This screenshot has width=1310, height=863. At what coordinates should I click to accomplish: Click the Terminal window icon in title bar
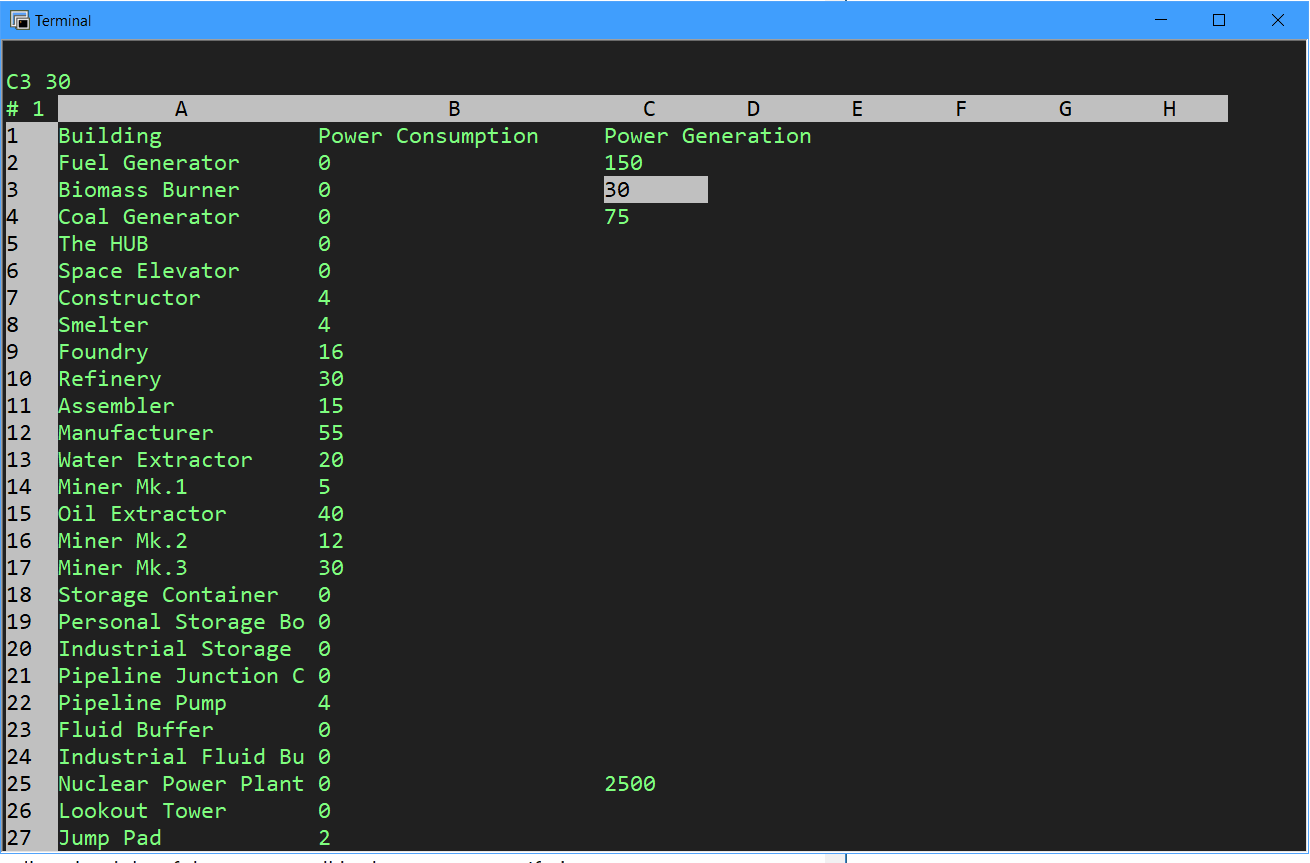click(19, 20)
